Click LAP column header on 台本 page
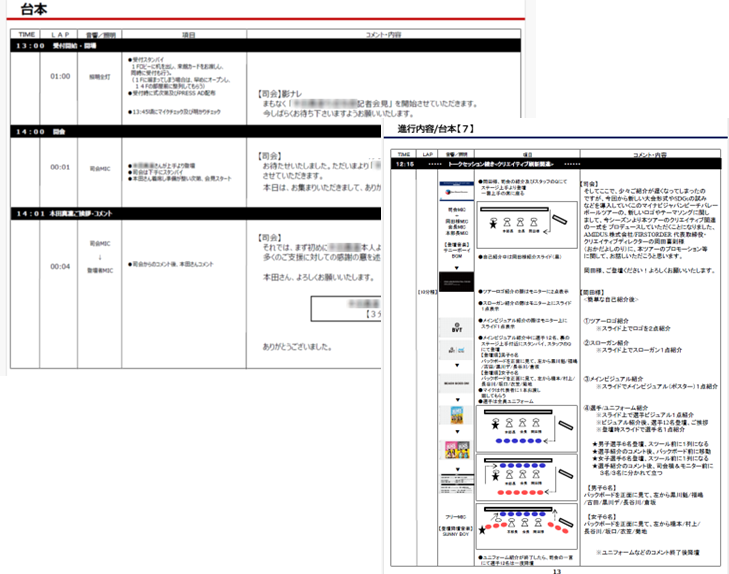The width and height of the screenshot is (729, 574). click(60, 34)
